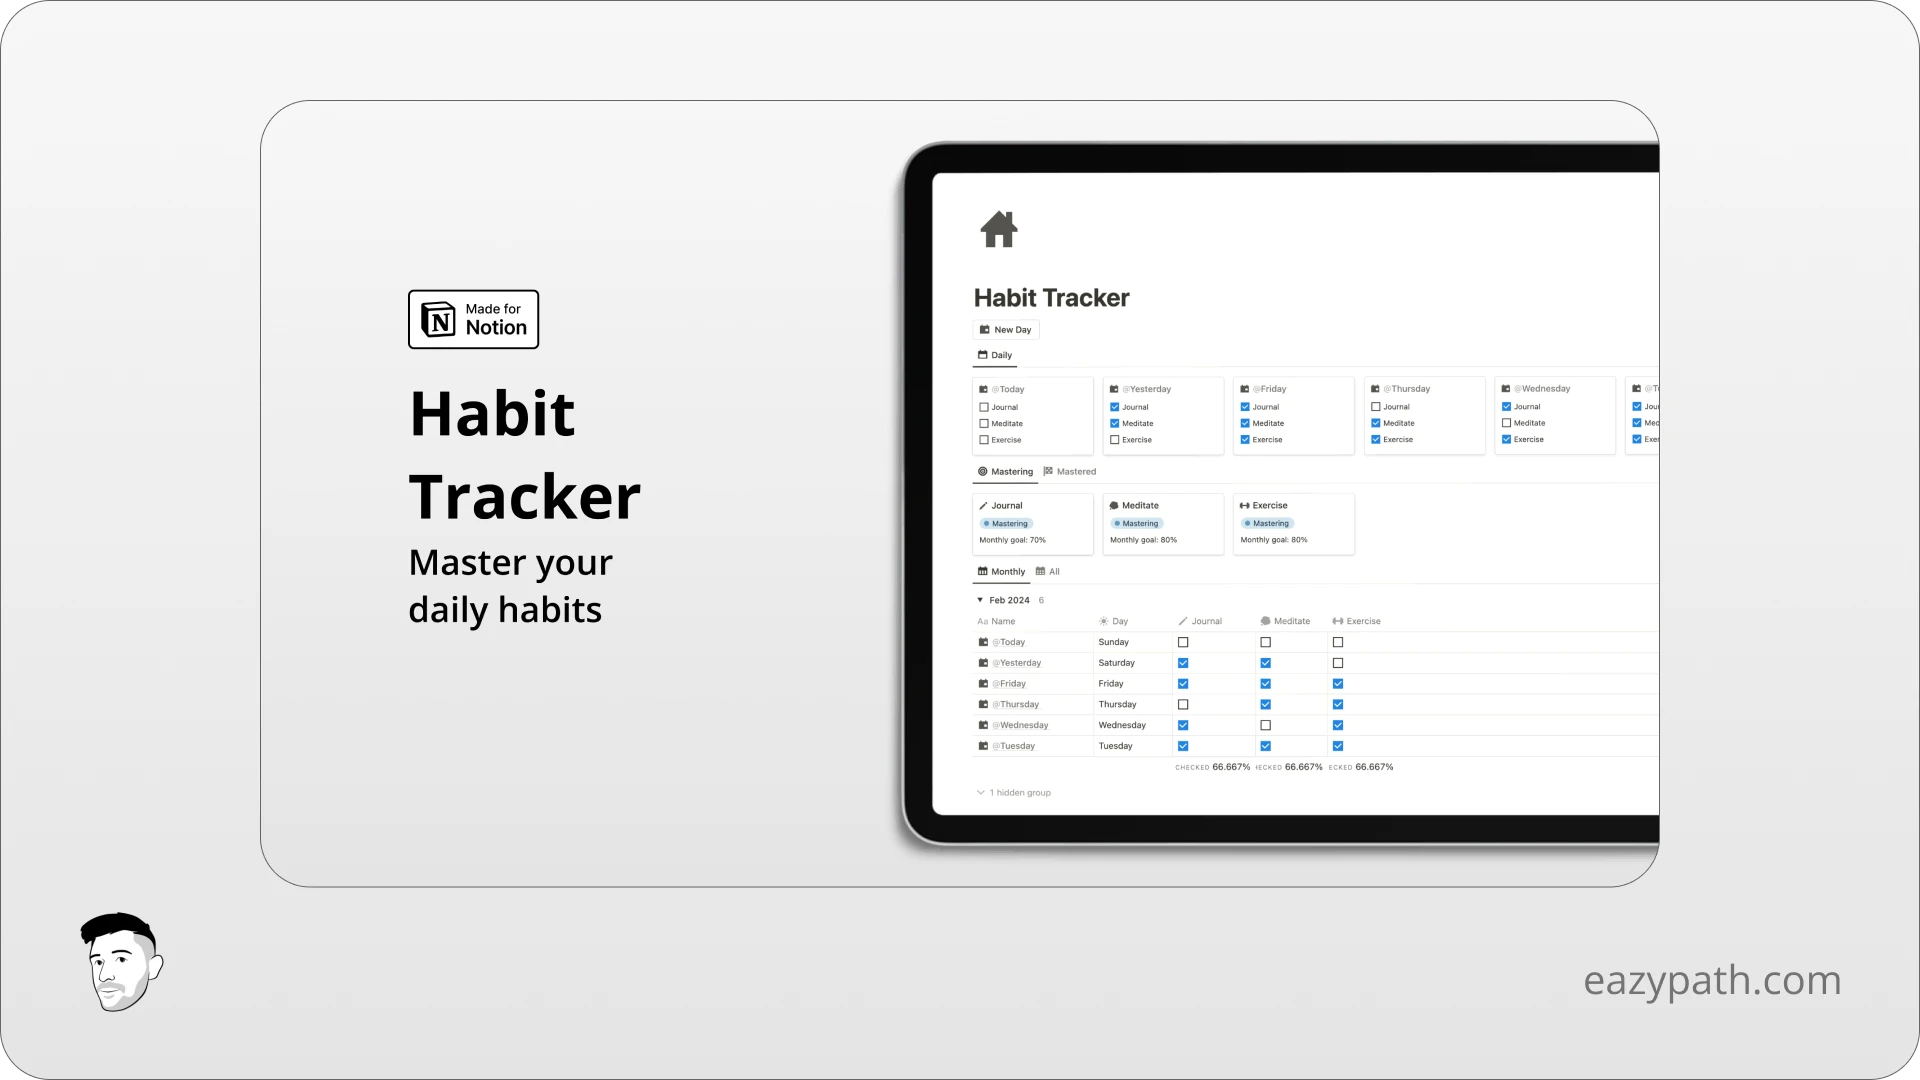Click the All items list icon
Screen dimensions: 1920x1080
point(1040,570)
